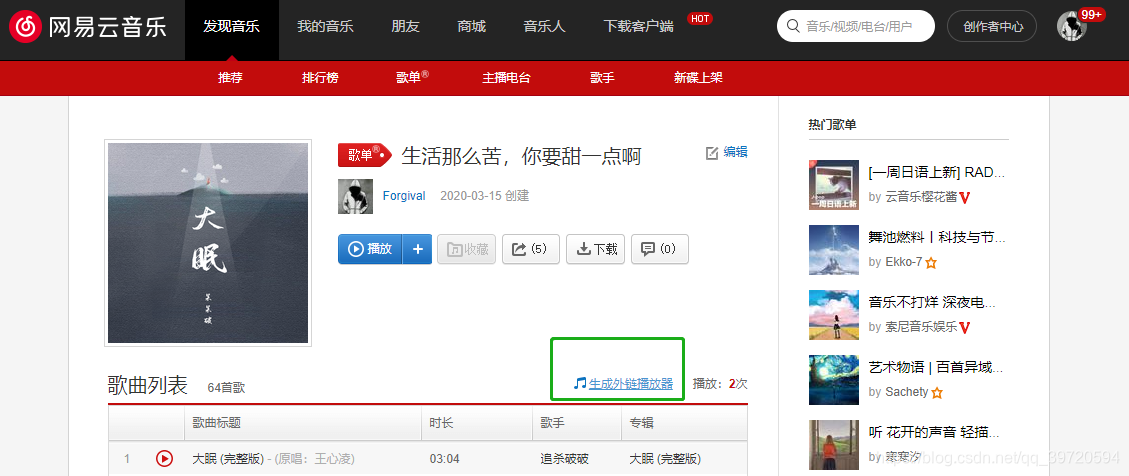Click song duration 03:04

[x=444, y=459]
